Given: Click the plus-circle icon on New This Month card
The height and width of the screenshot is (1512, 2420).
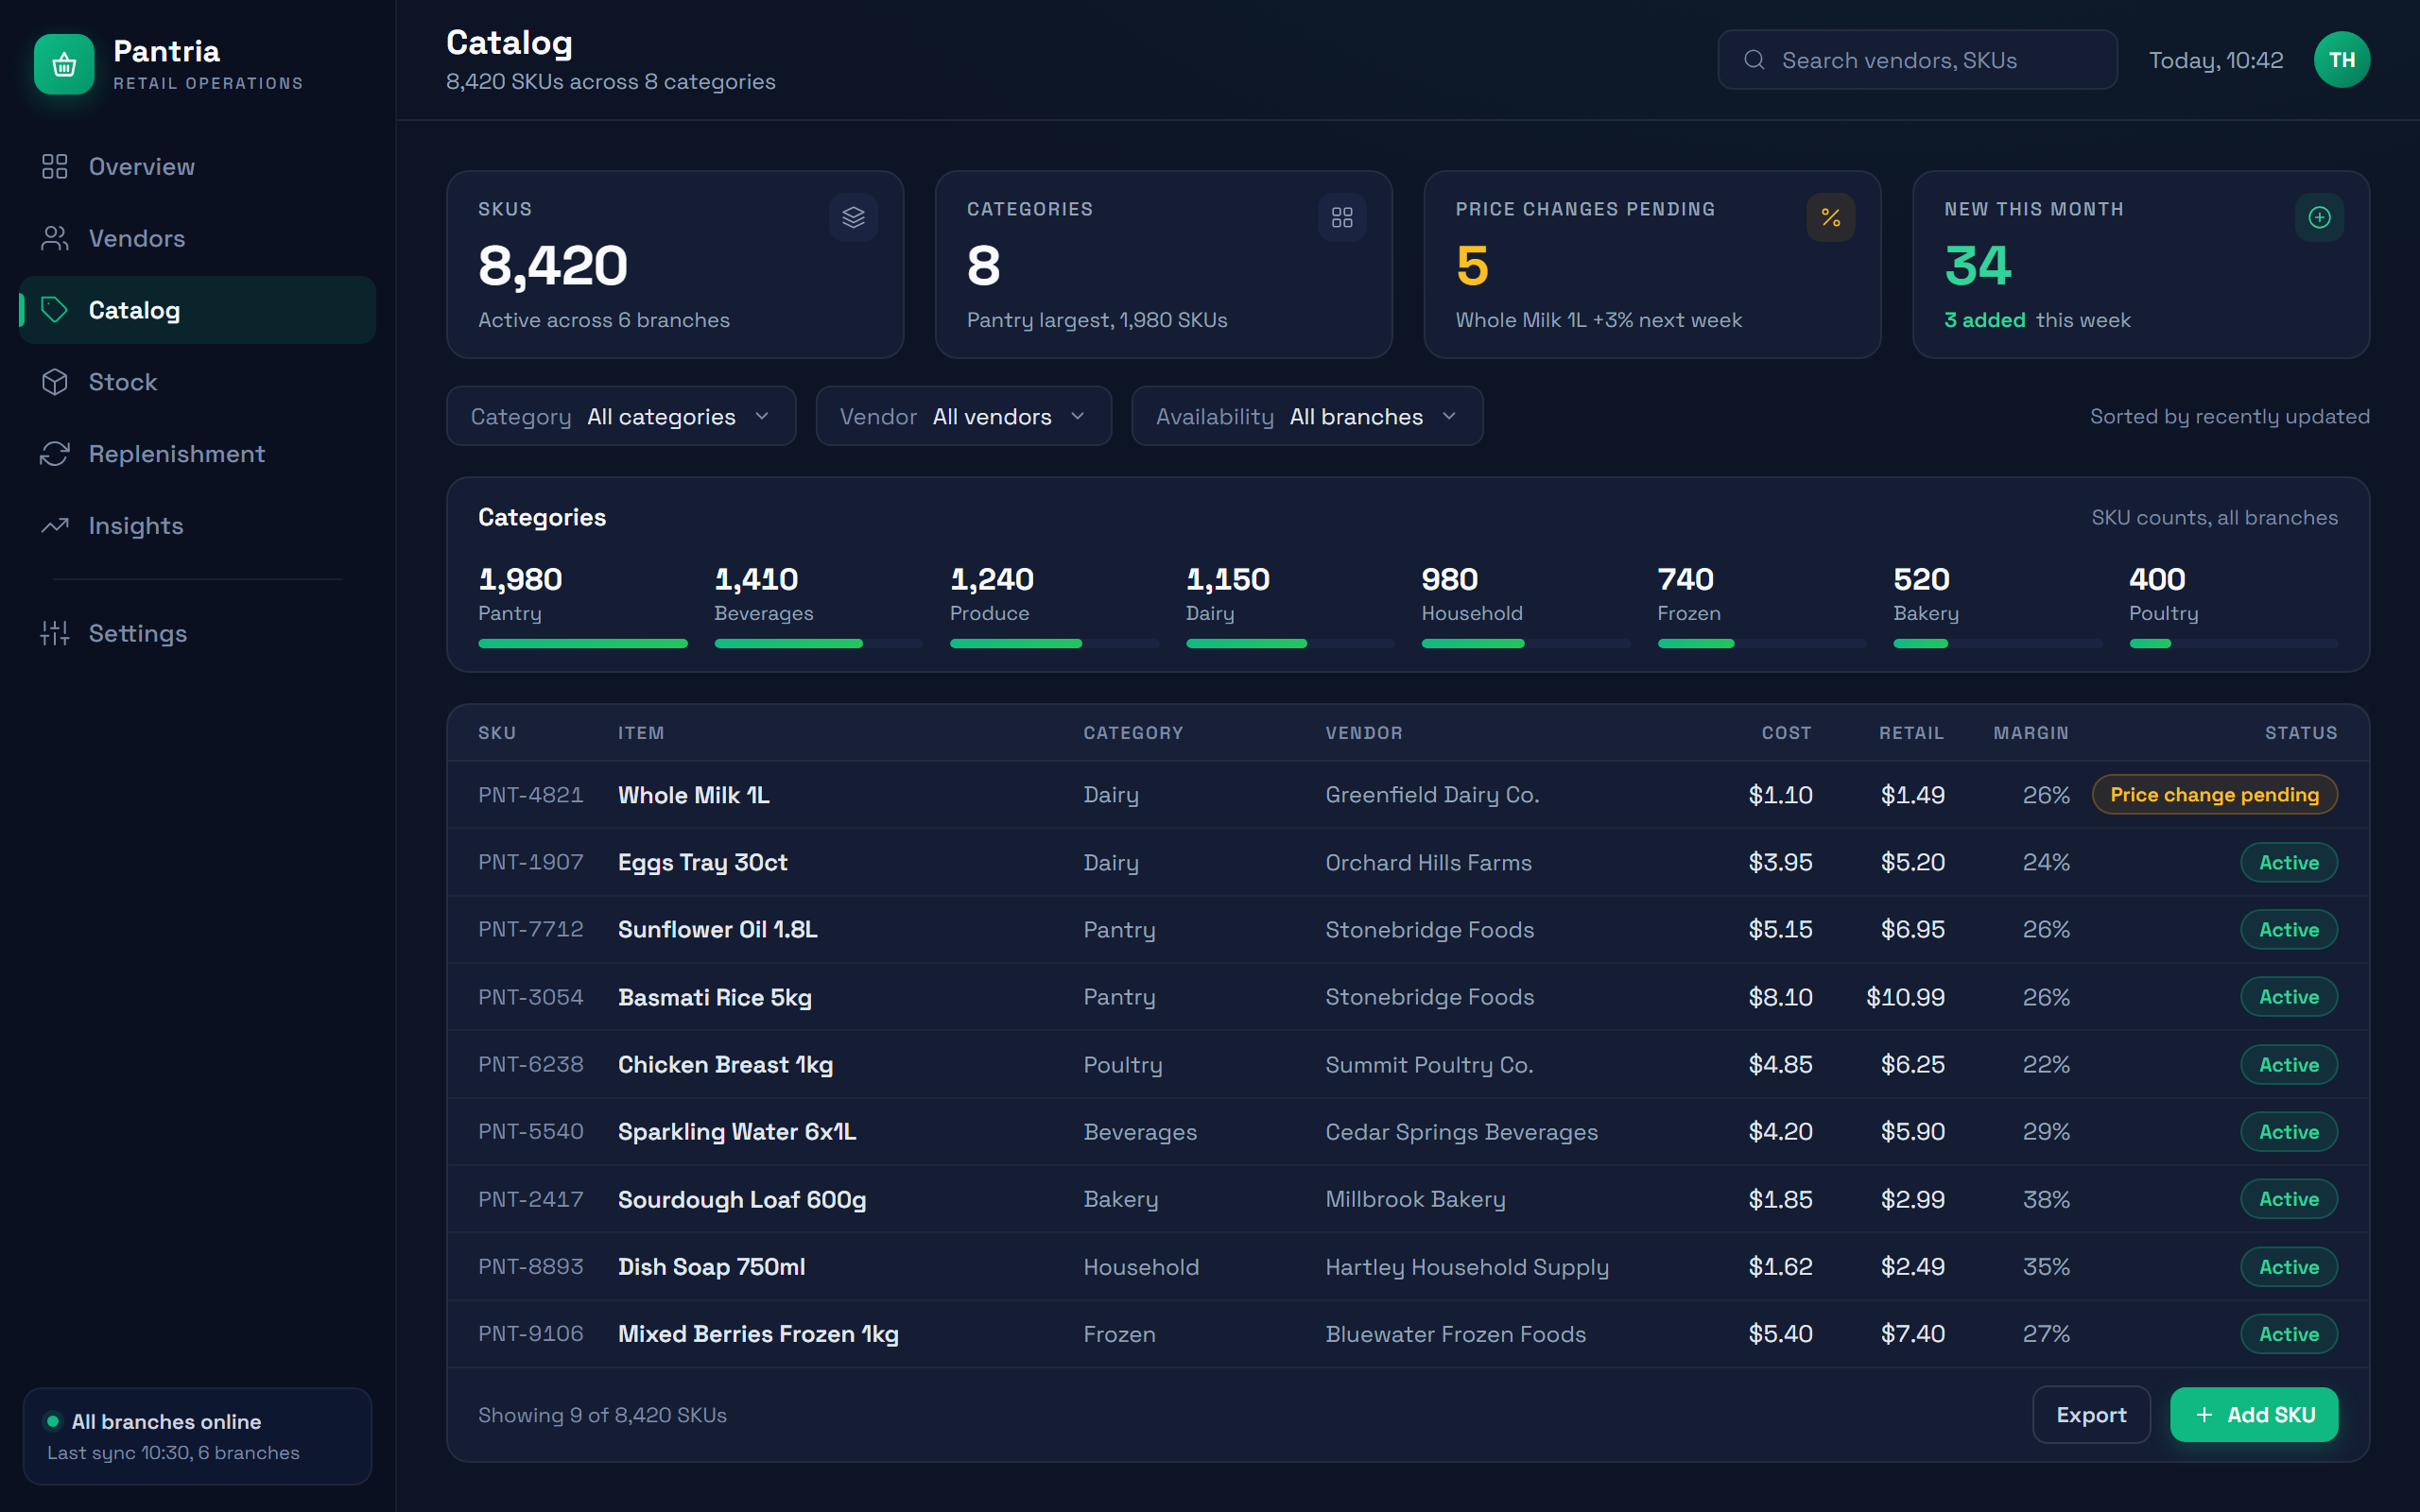Looking at the screenshot, I should pyautogui.click(x=2320, y=217).
